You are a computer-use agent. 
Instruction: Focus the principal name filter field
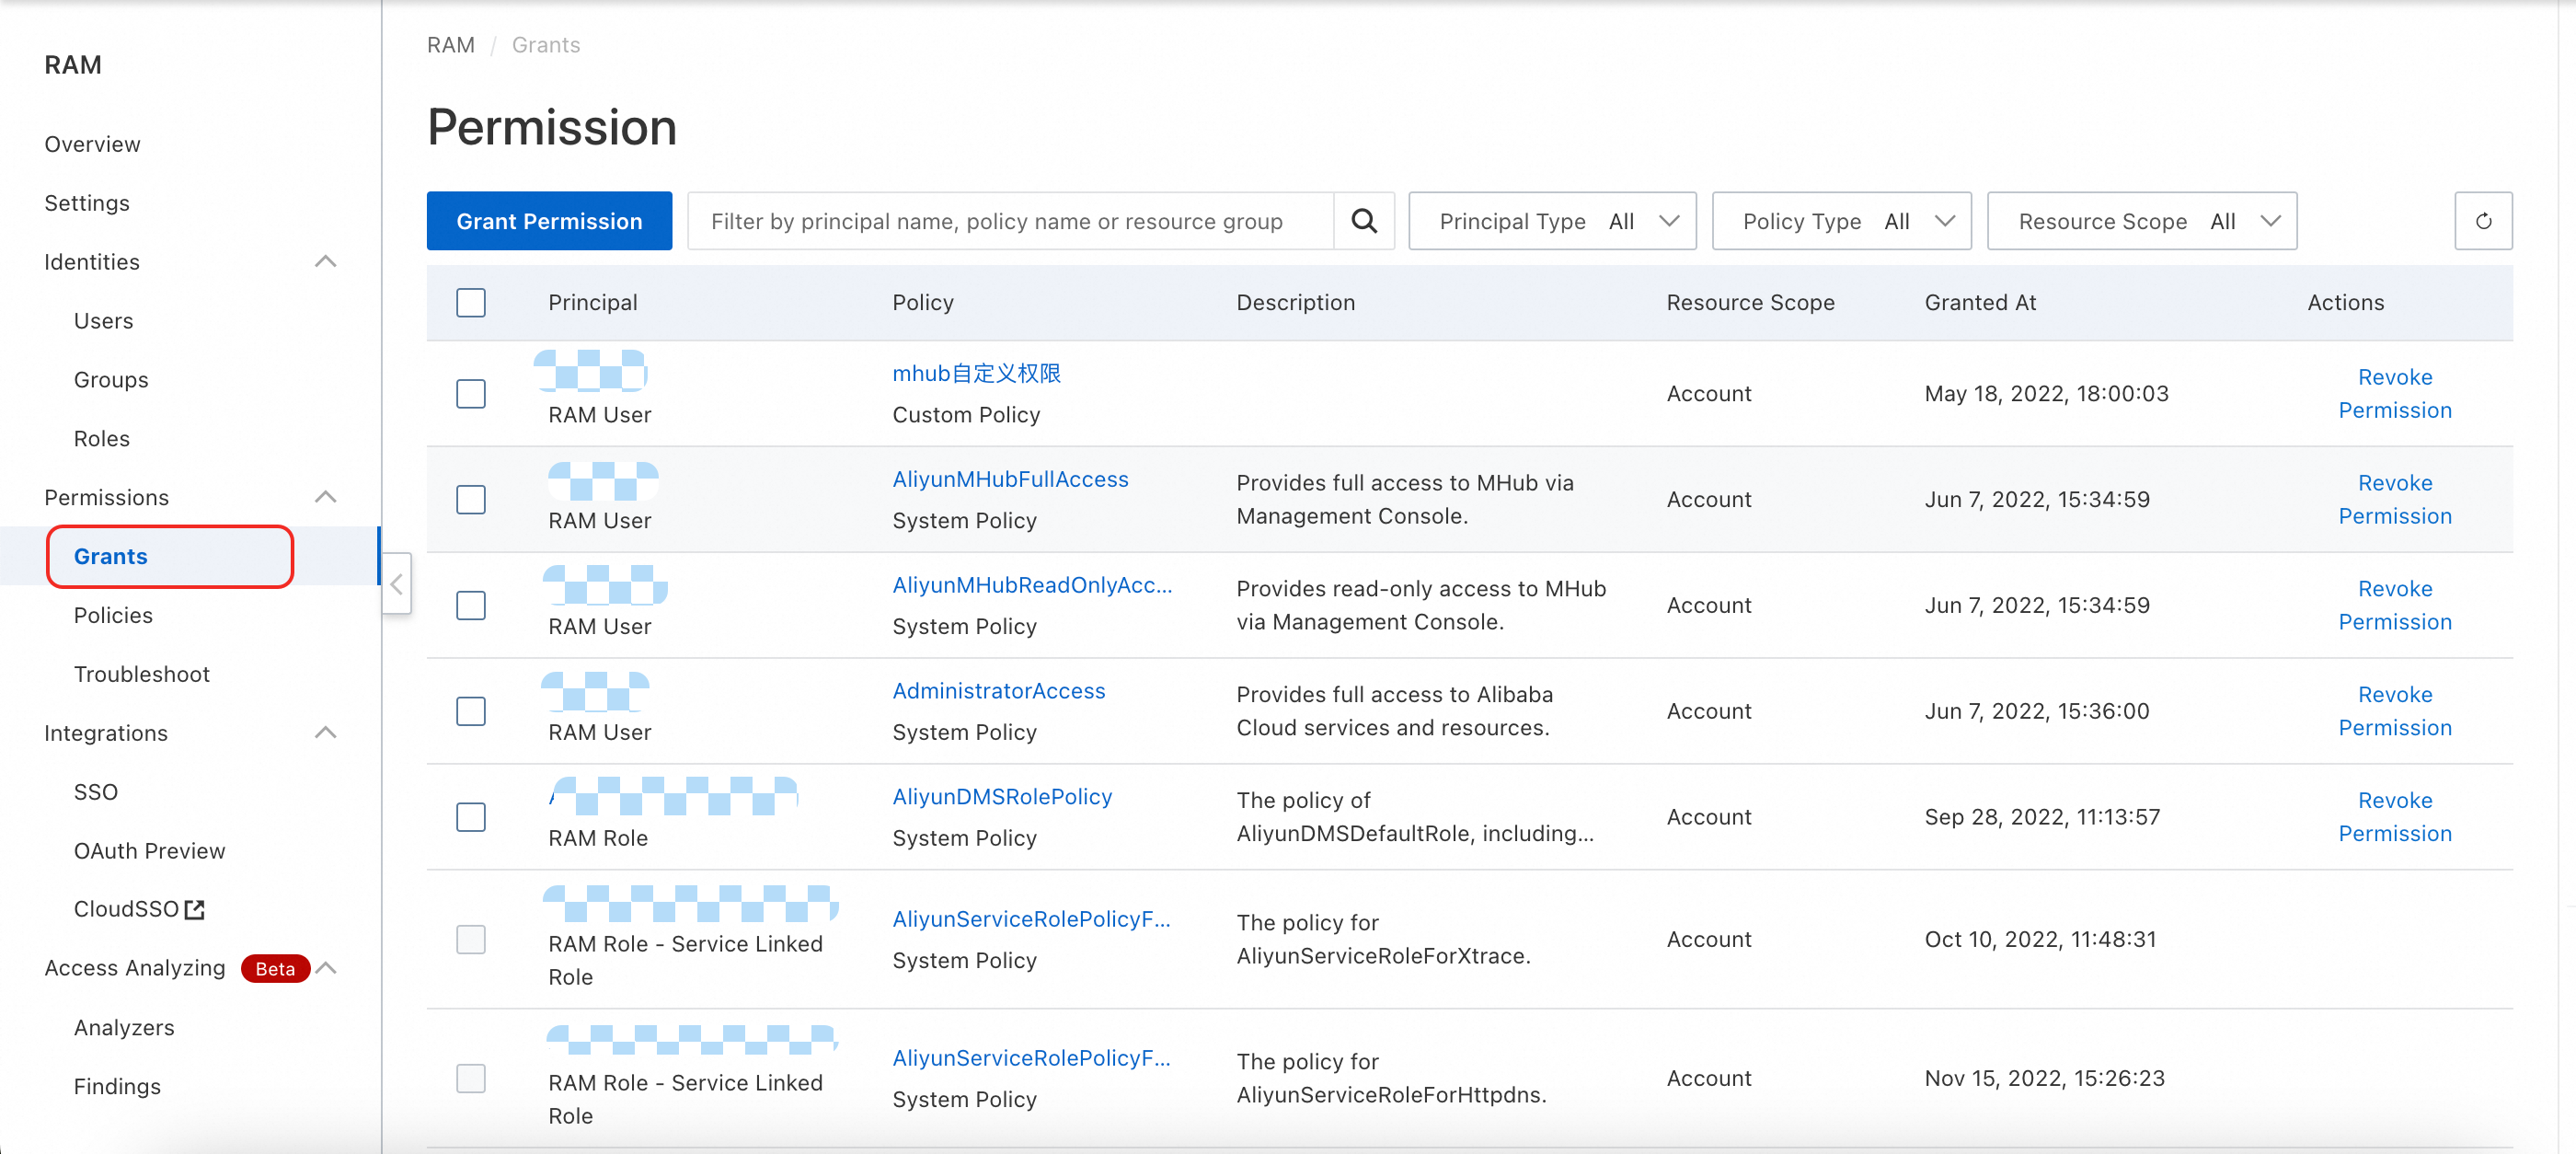tap(1010, 221)
